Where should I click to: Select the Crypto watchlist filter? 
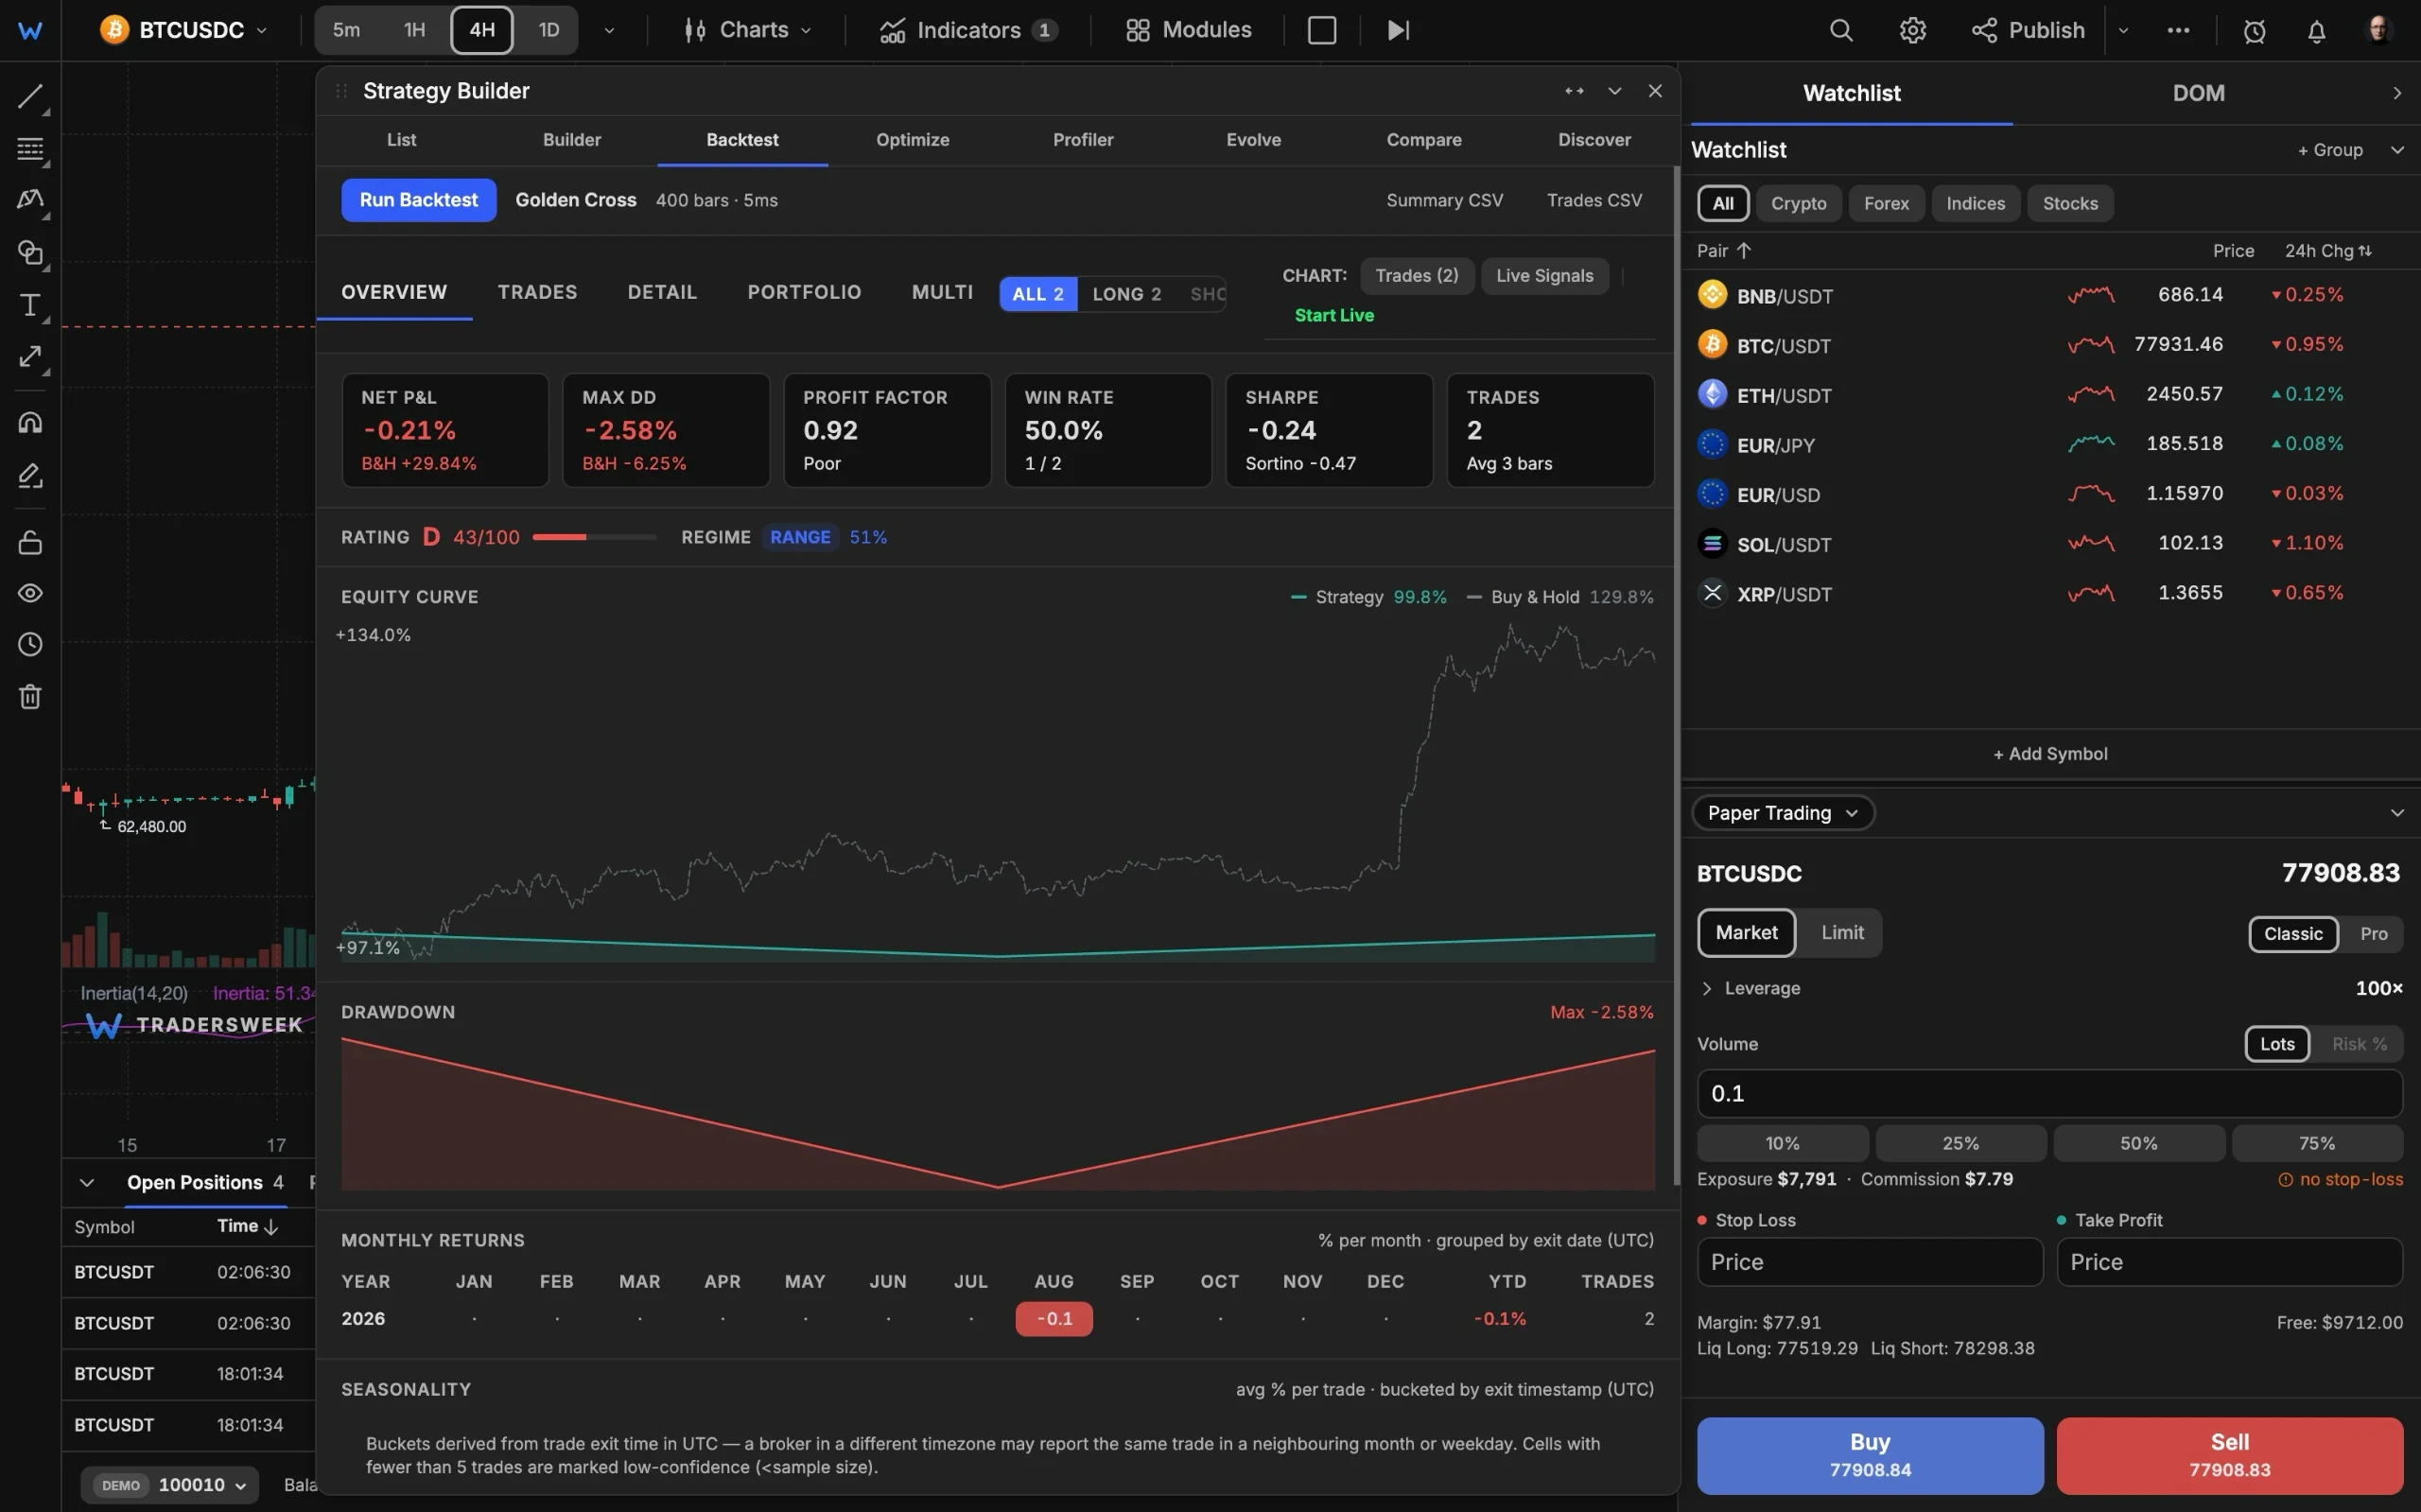[1798, 203]
